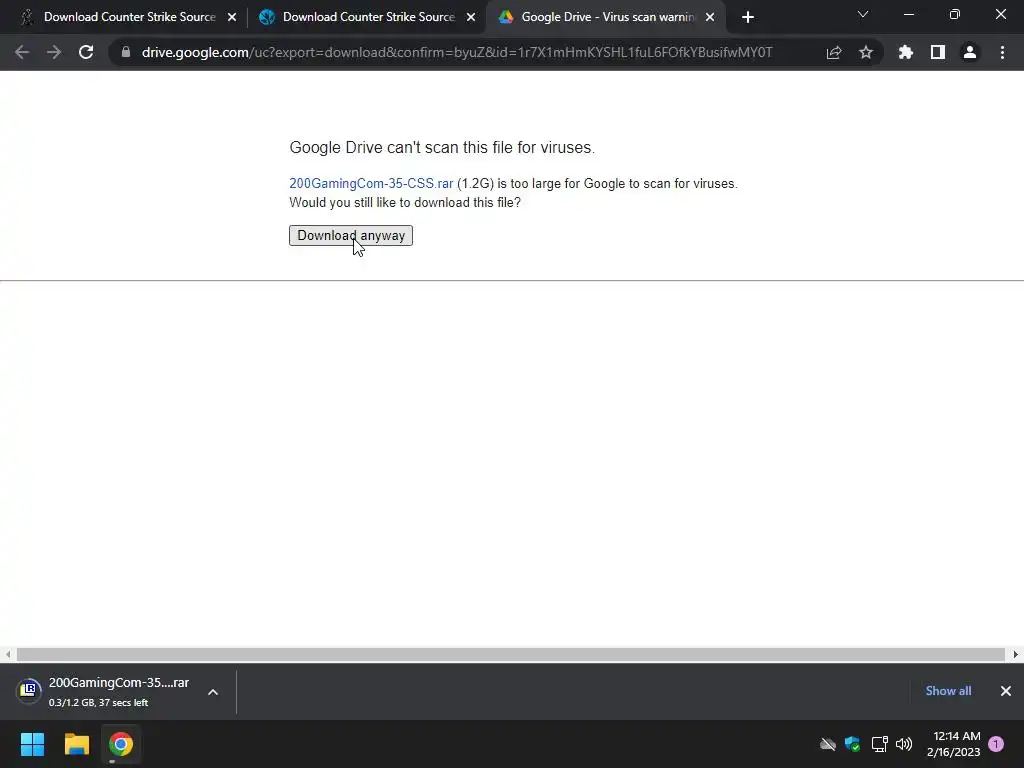1024x768 pixels.
Task: Click the Download anyway button
Action: pos(351,235)
